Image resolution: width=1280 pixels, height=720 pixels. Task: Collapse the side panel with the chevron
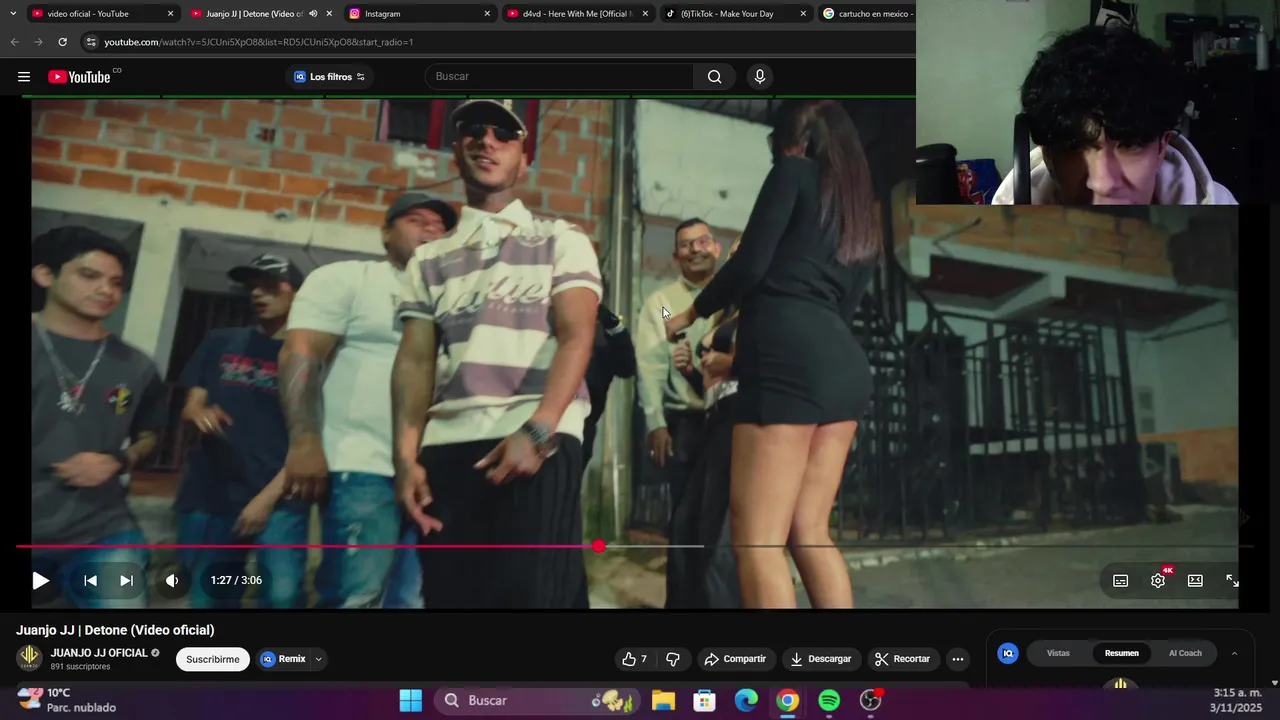pyautogui.click(x=1234, y=653)
